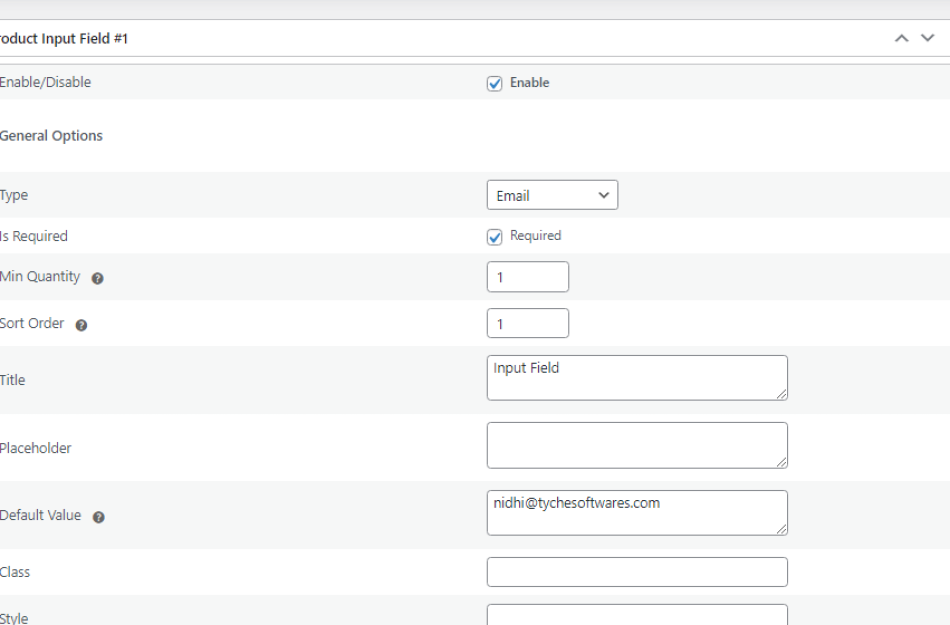Click the Min Quantity number field

coord(527,276)
